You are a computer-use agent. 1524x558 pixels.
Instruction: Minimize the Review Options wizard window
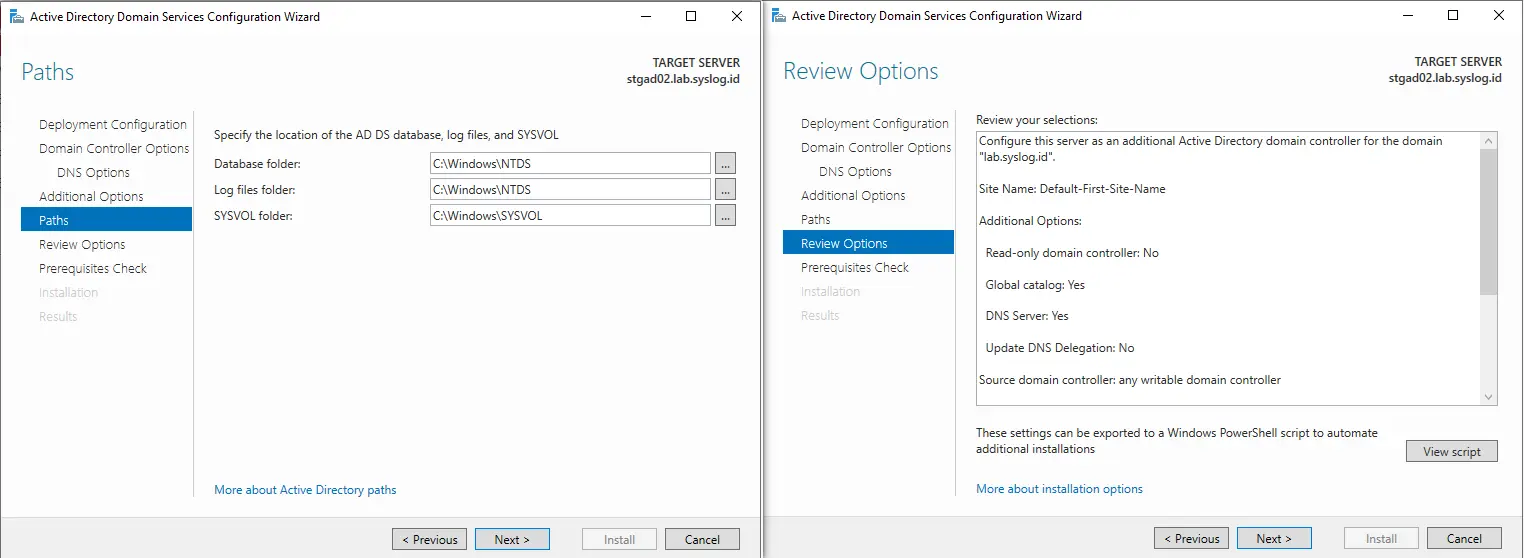[x=1407, y=16]
